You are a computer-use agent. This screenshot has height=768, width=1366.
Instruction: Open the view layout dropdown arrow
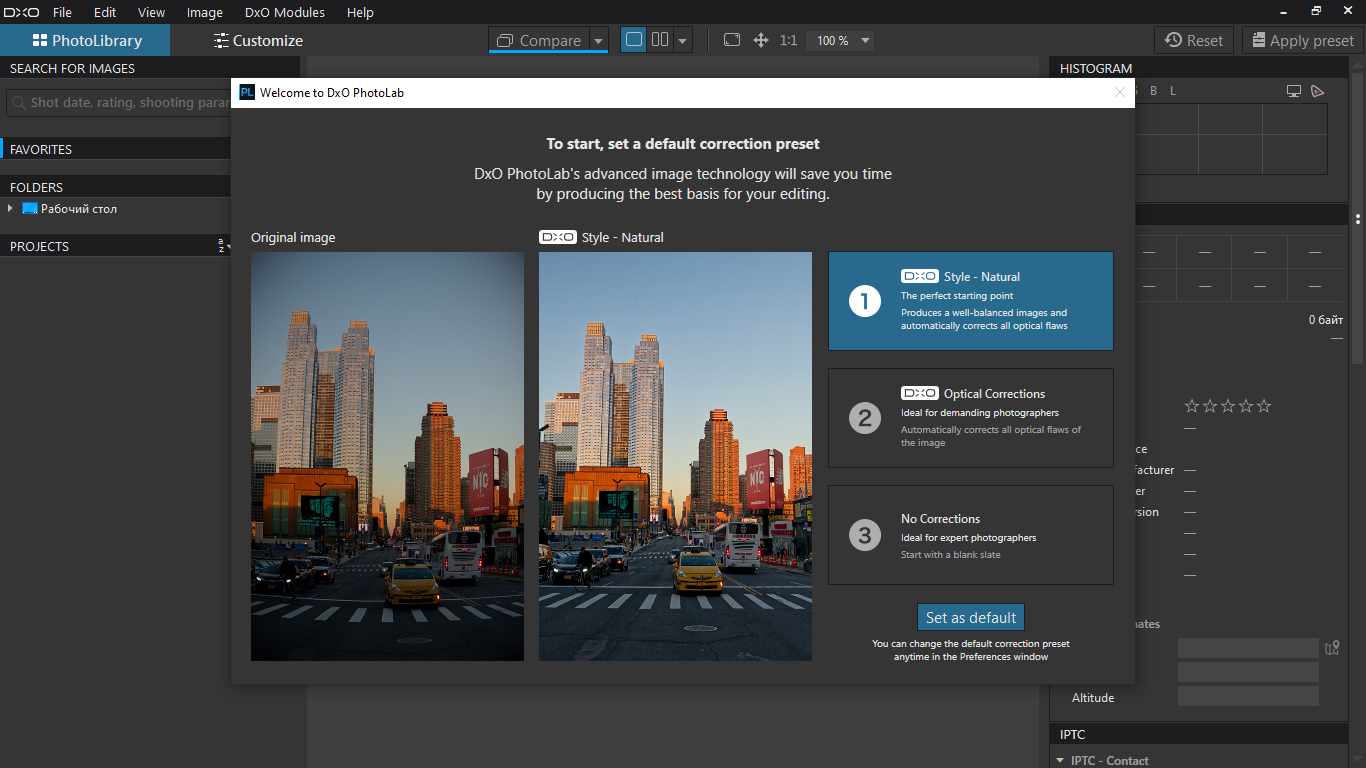tap(683, 41)
